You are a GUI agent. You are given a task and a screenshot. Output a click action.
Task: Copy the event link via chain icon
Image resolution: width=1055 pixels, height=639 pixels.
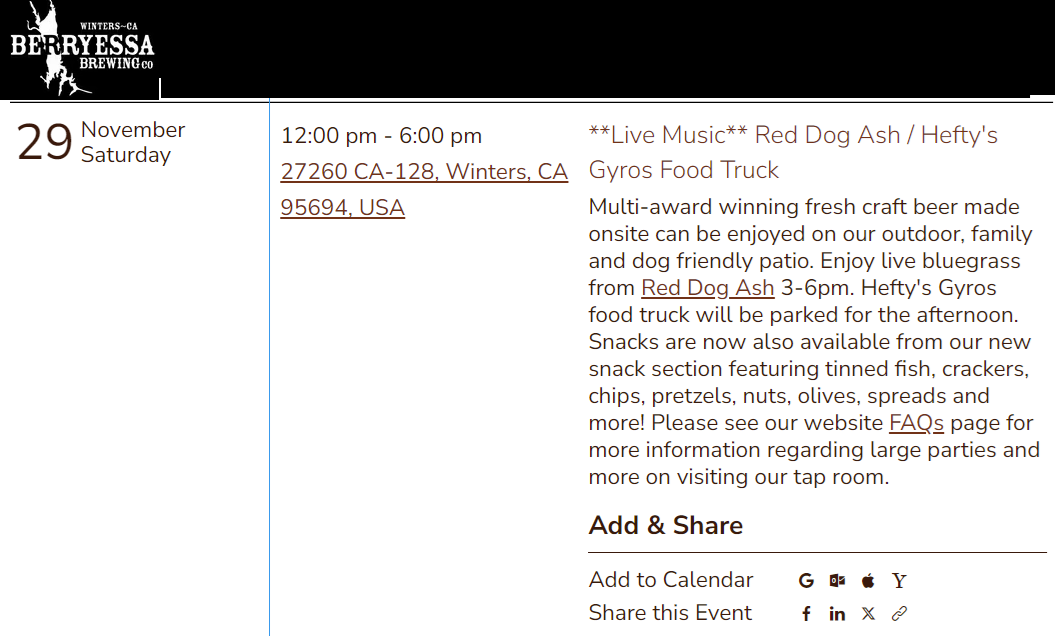tap(899, 614)
